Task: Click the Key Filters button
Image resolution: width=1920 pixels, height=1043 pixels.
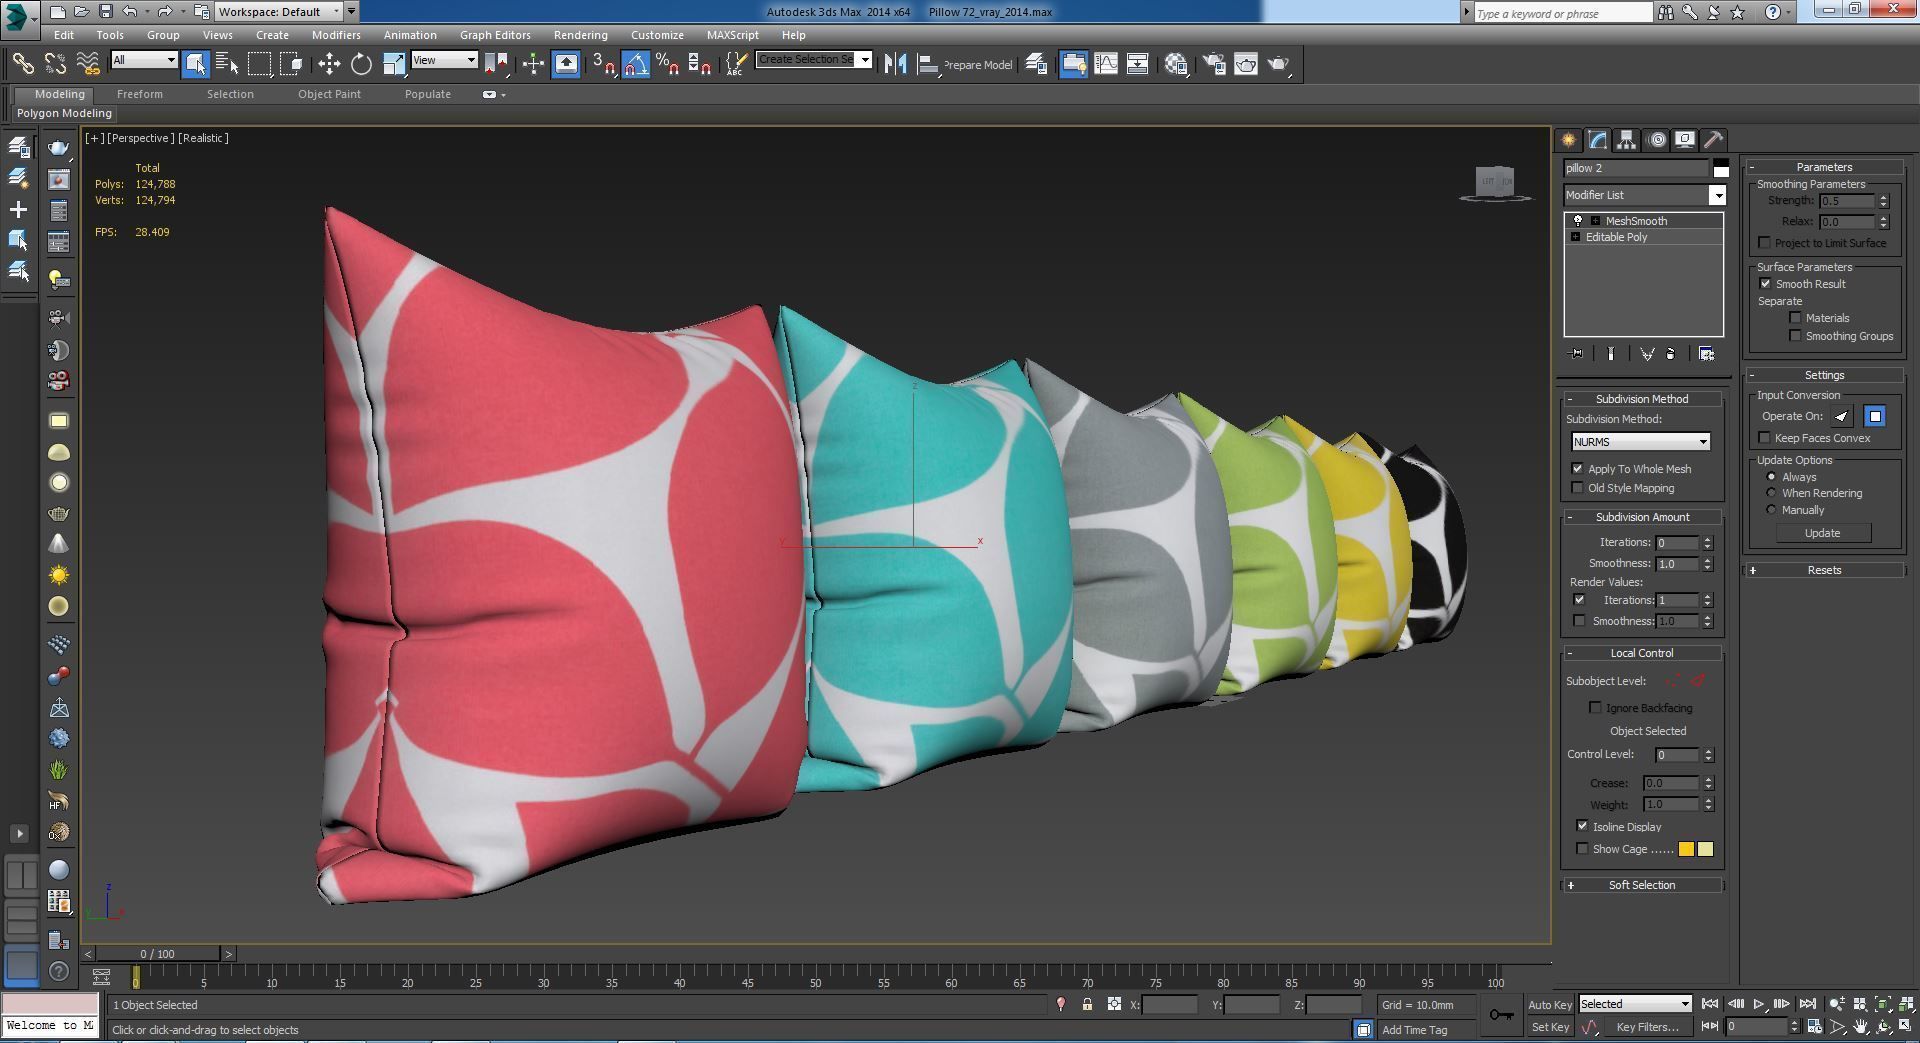Action: (x=1647, y=1027)
